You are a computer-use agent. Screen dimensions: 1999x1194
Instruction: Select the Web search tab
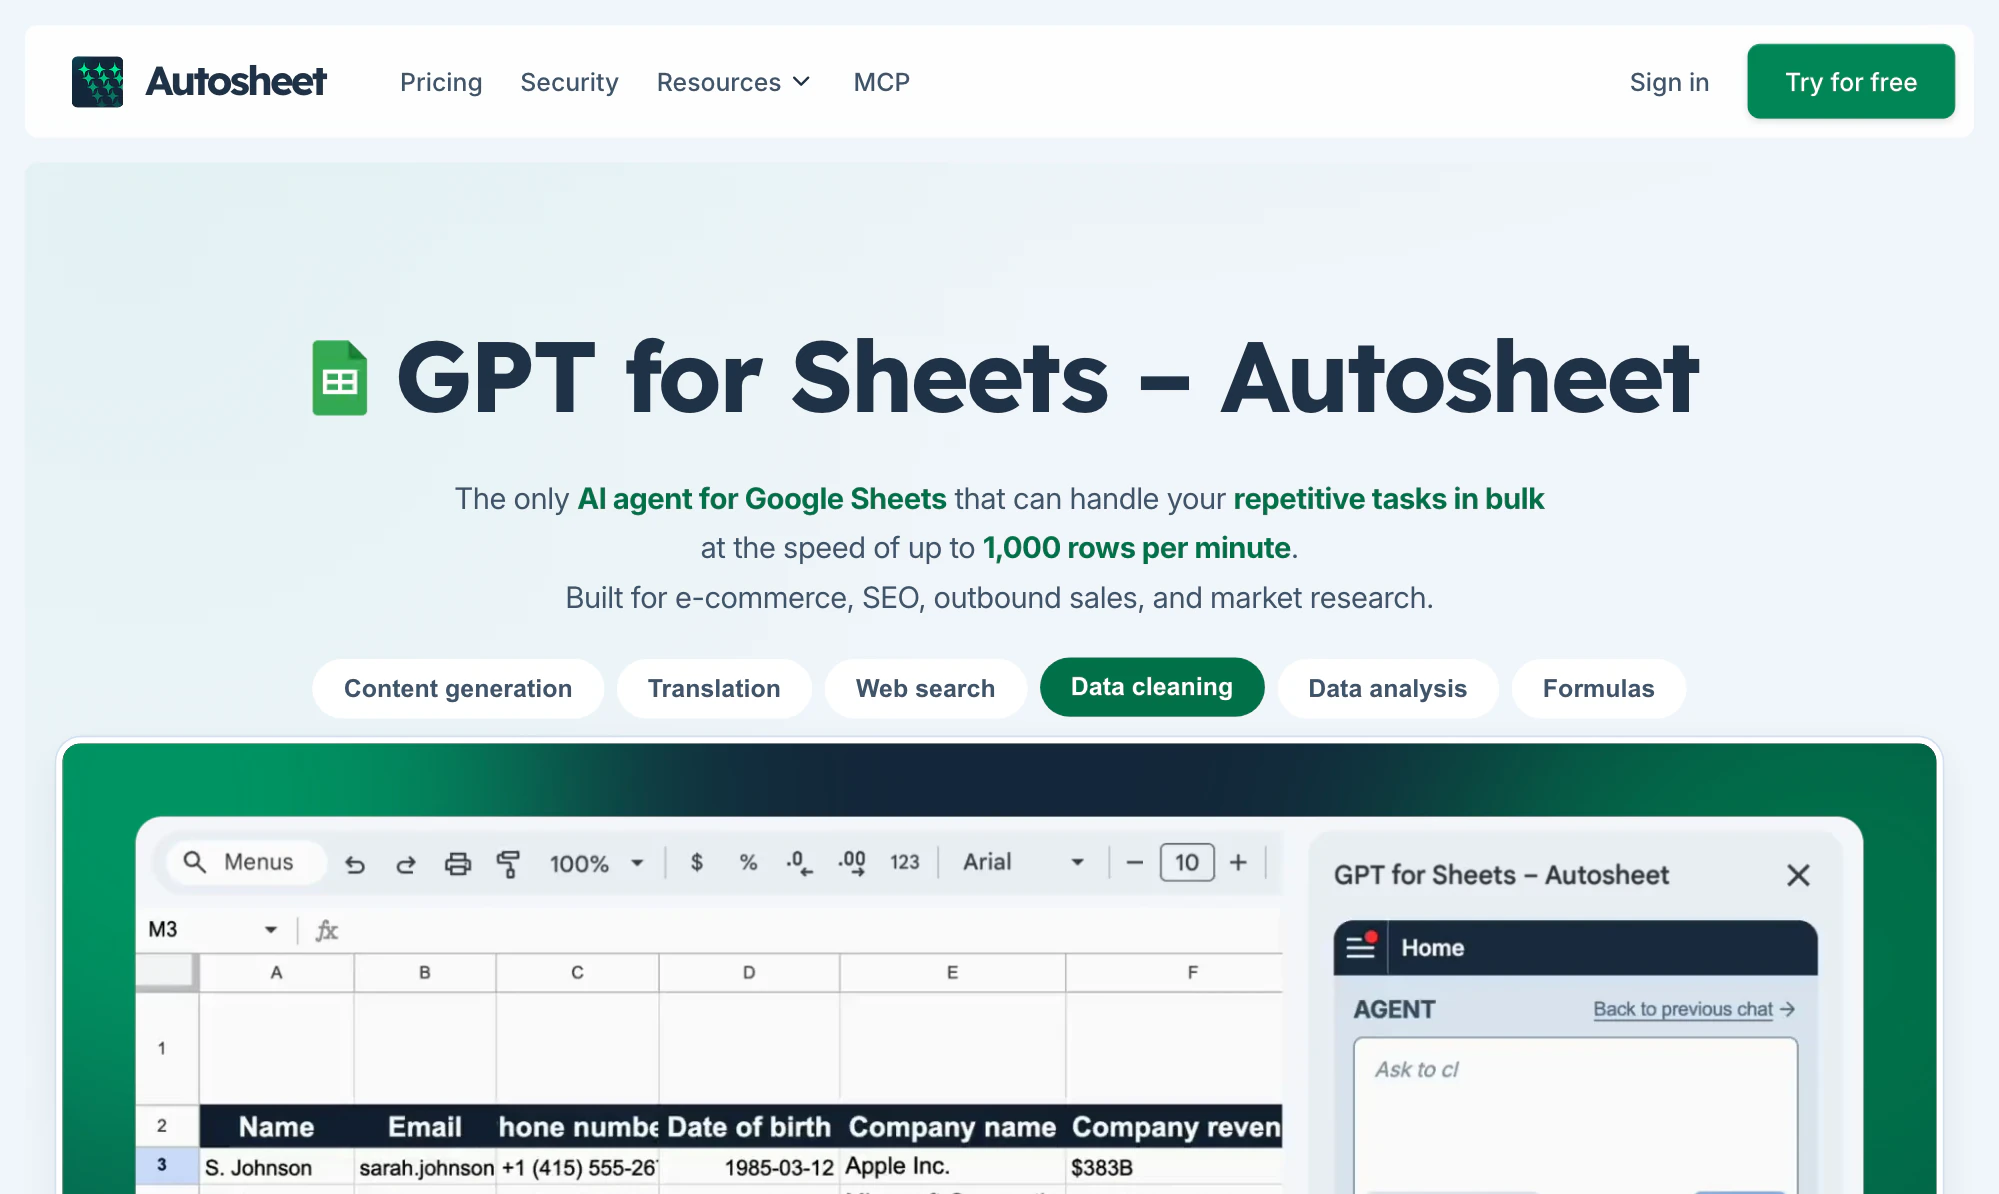pyautogui.click(x=926, y=689)
